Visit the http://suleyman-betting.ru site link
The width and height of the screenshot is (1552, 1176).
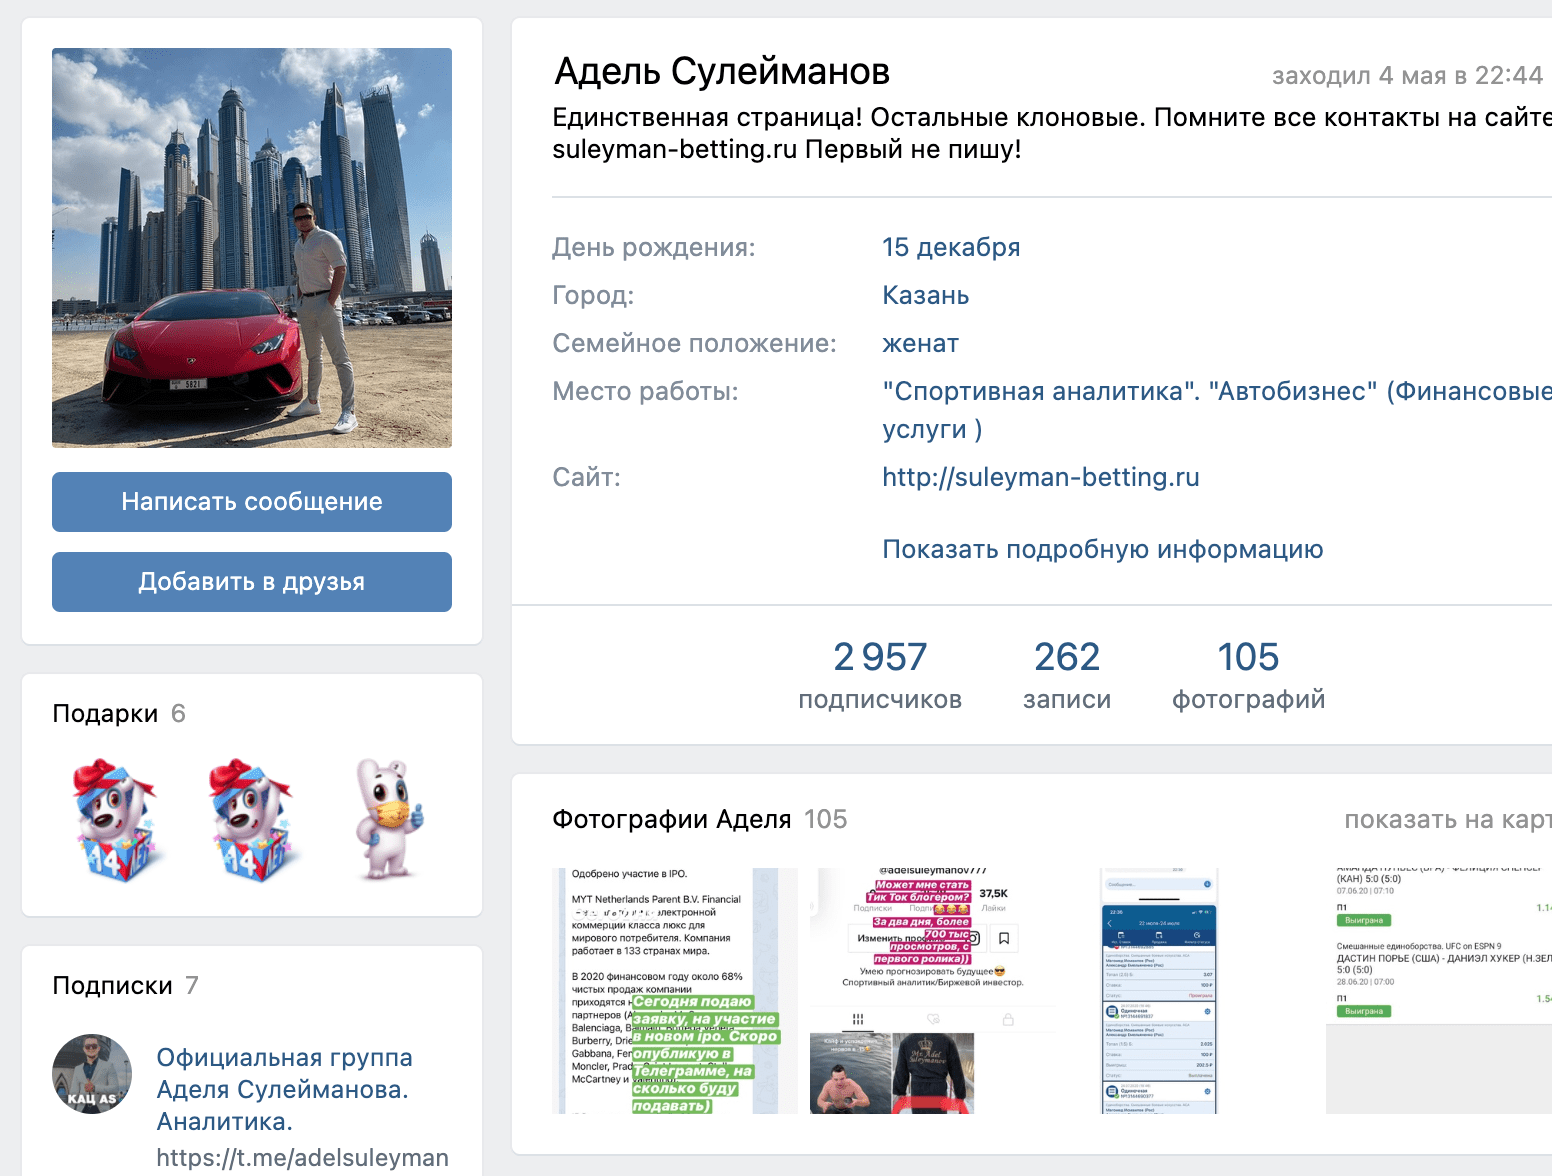(x=1040, y=477)
